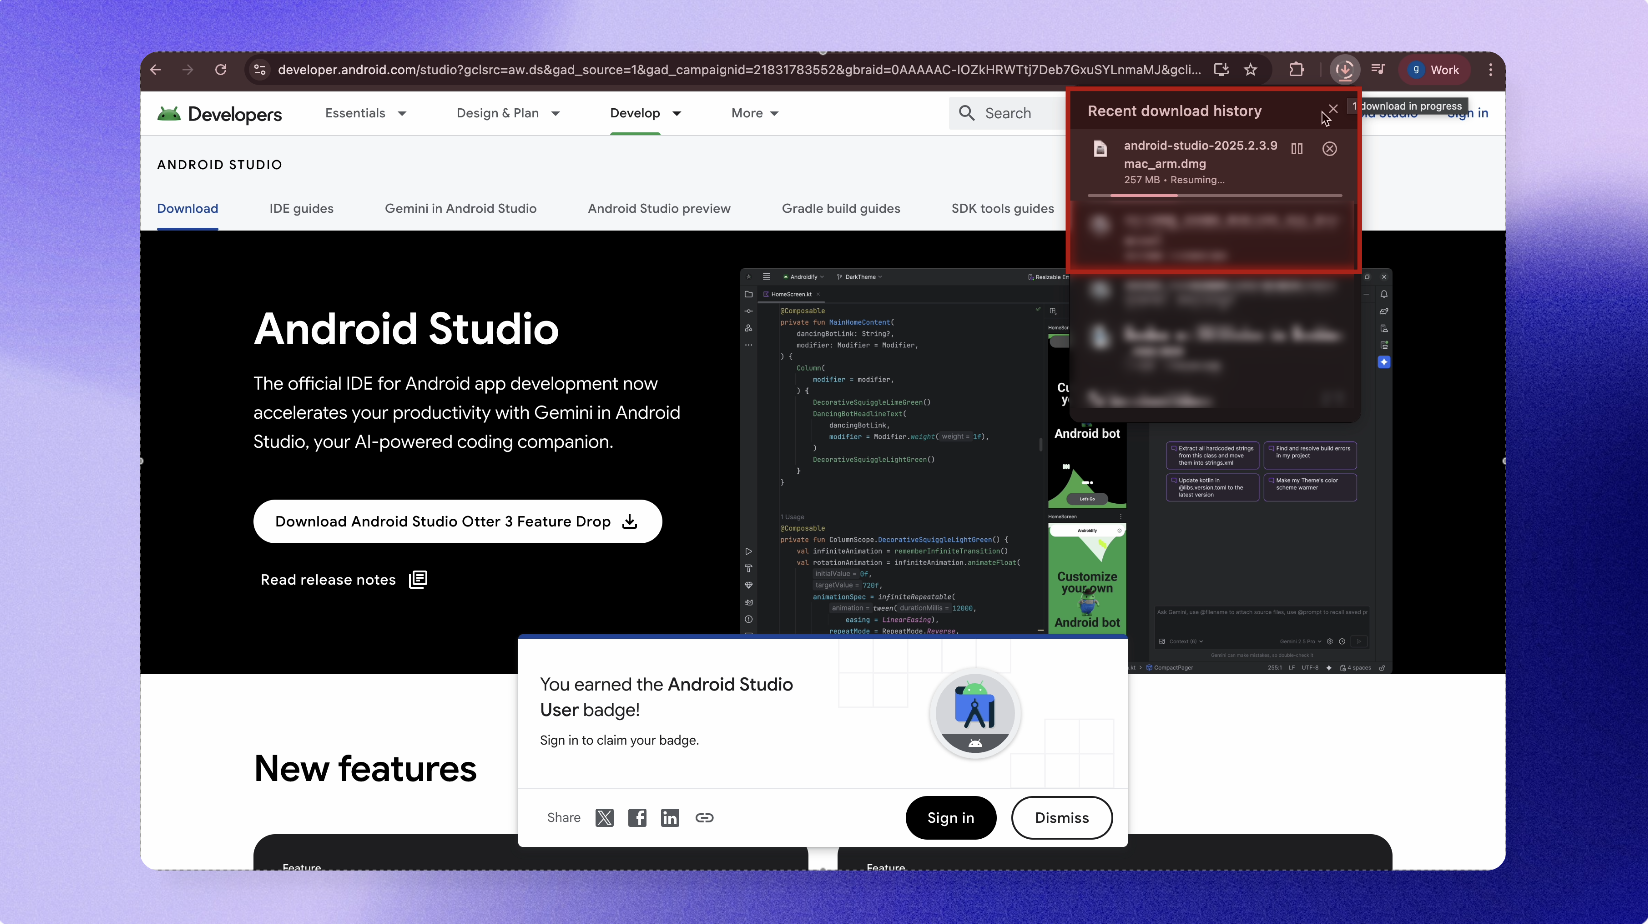Open the Chrome extensions puzzle icon
Screen dimensions: 1648x924
(1296, 70)
